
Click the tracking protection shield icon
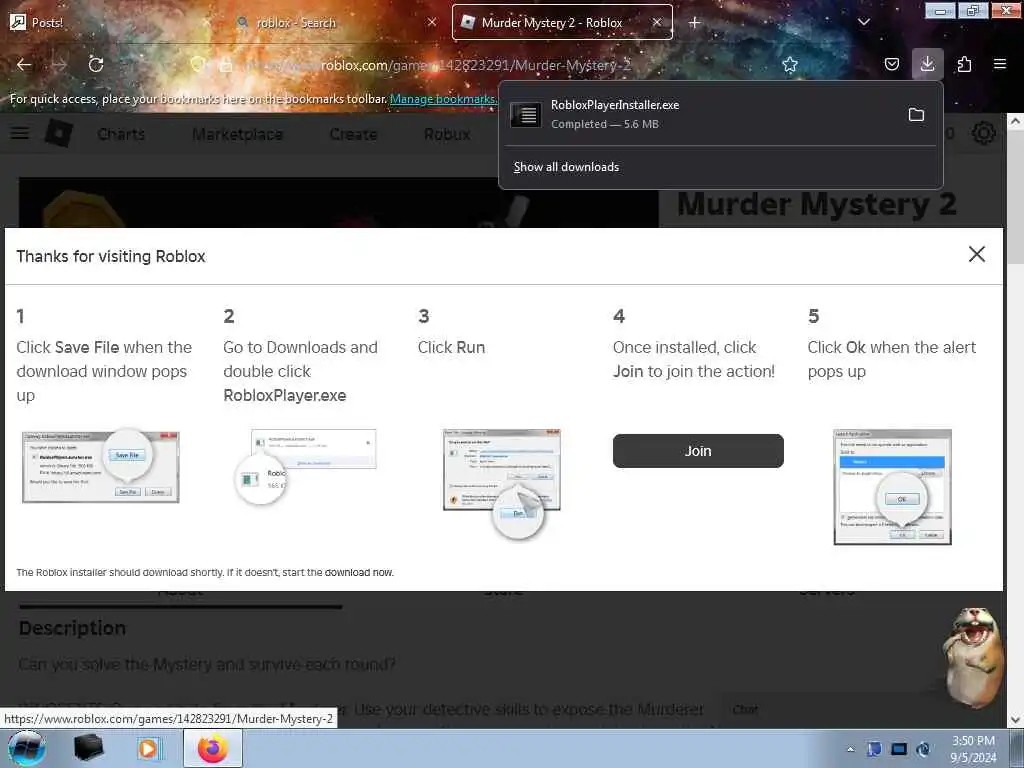tap(198, 64)
